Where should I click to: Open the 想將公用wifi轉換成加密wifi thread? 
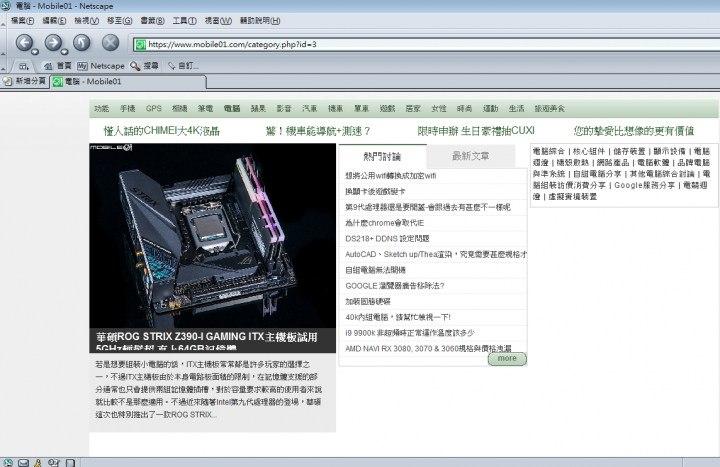point(391,176)
